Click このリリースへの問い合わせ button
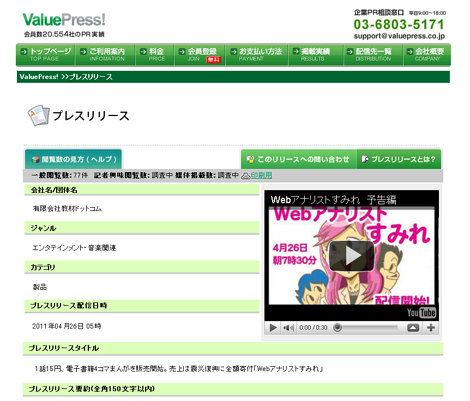Image resolution: width=470 pixels, height=401 pixels. tap(299, 159)
